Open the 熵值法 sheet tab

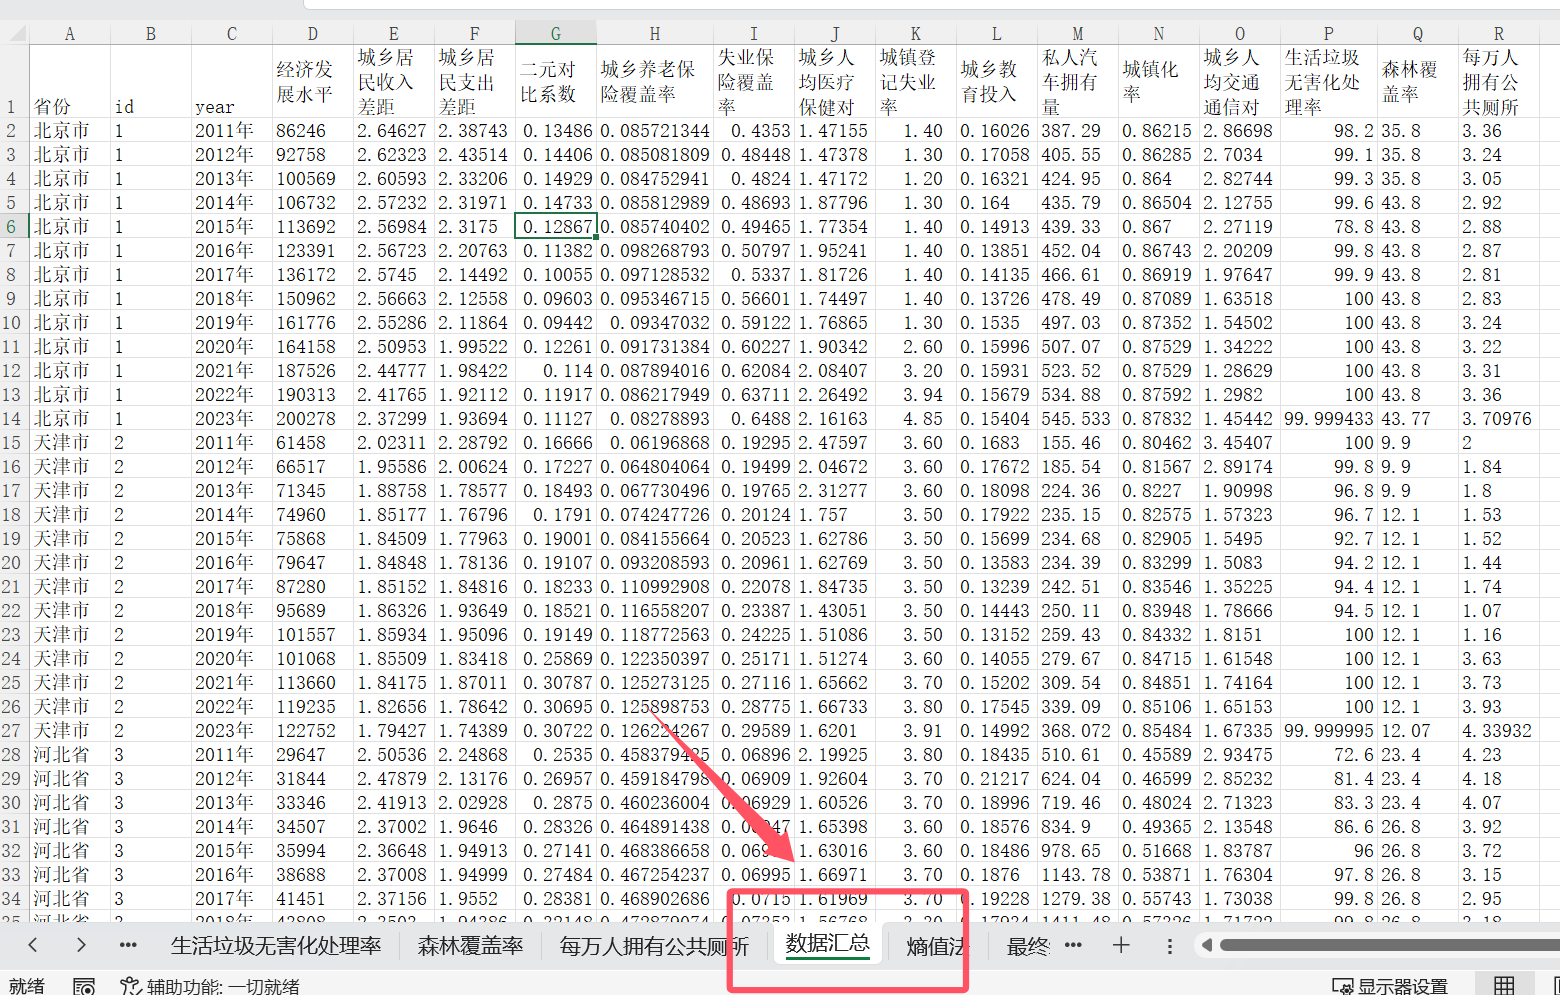tap(937, 946)
